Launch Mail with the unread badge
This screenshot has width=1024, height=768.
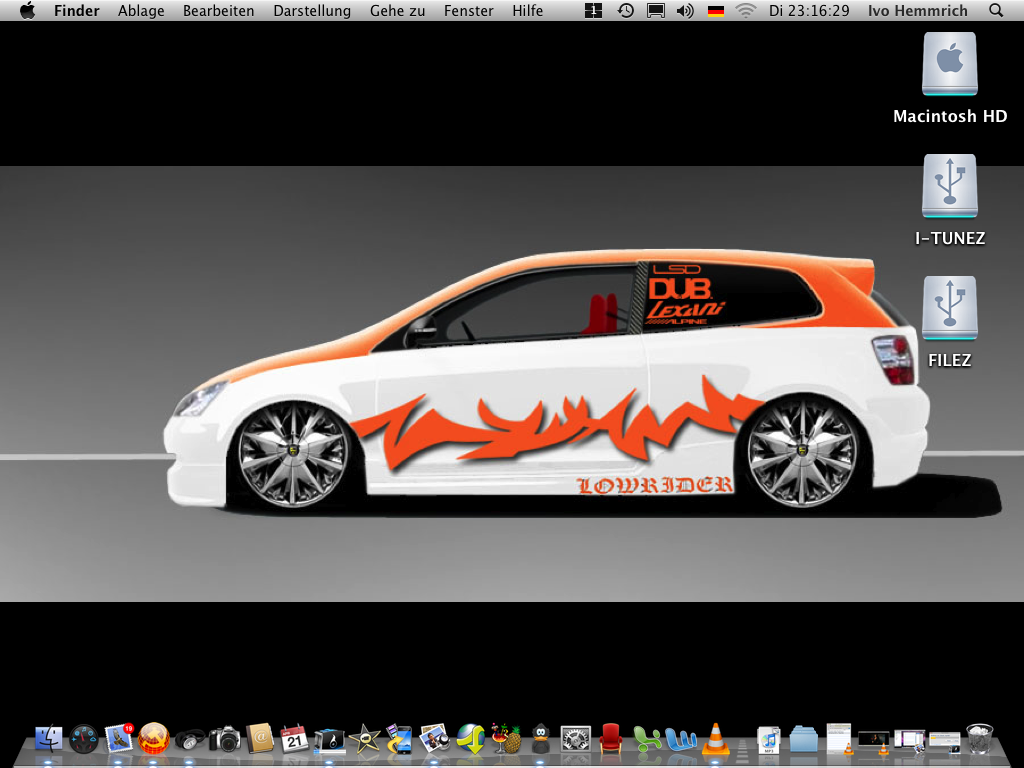[120, 739]
